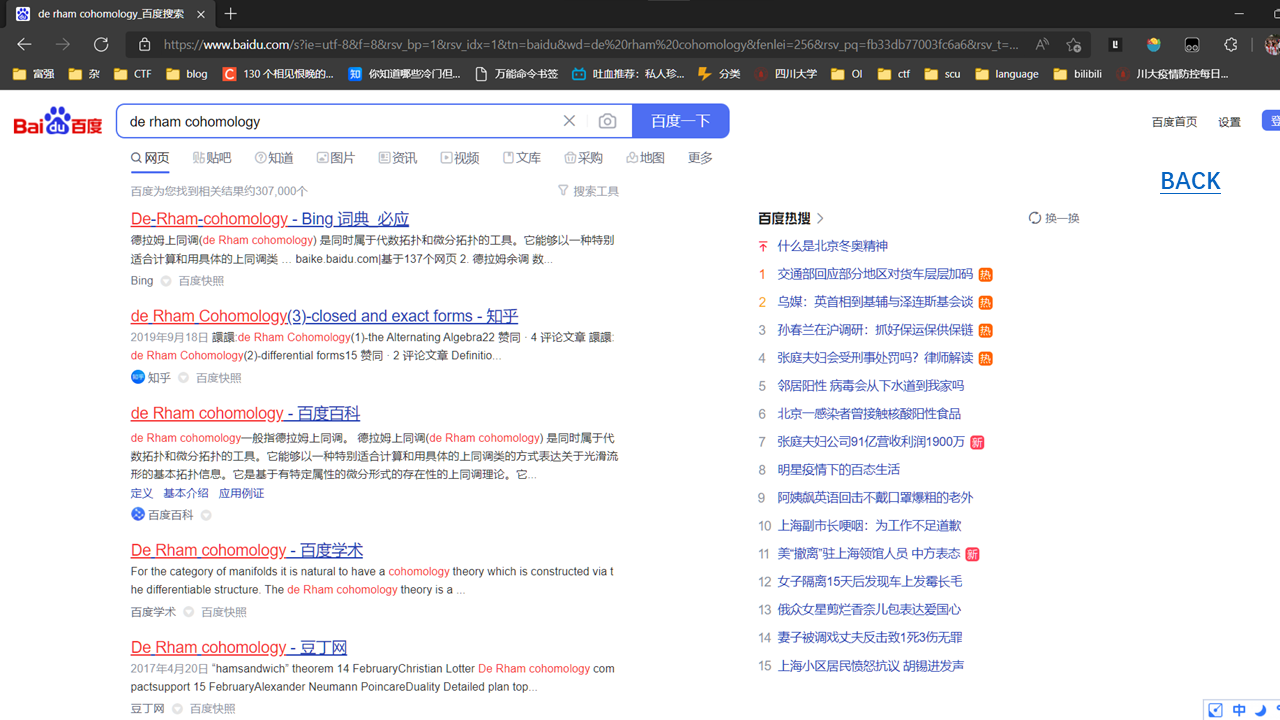Switch to the 地图 tab

coord(646,158)
